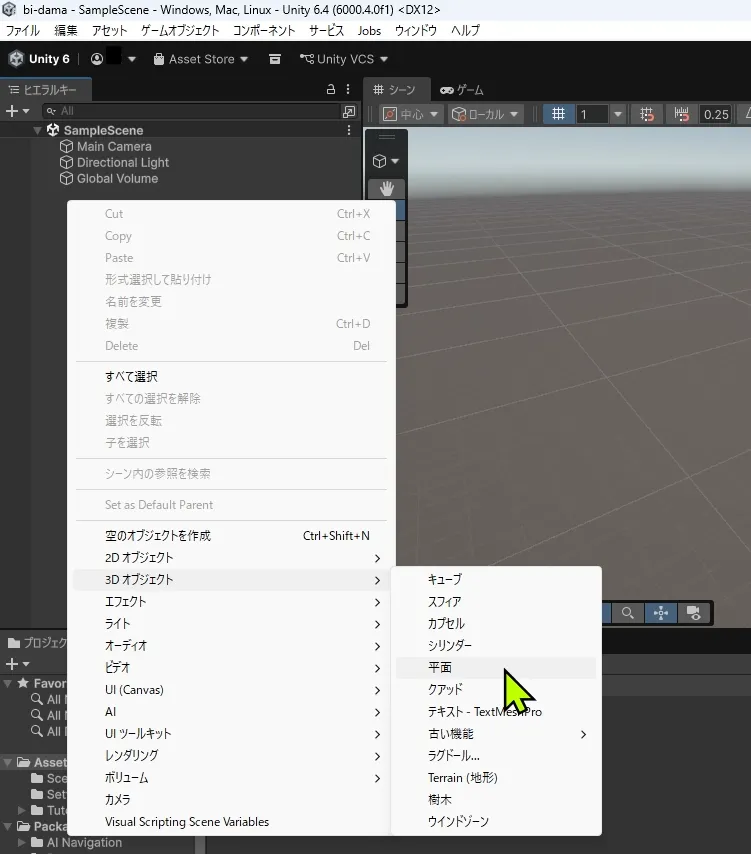
Task: Open the Unity account profile icon
Action: 97,59
